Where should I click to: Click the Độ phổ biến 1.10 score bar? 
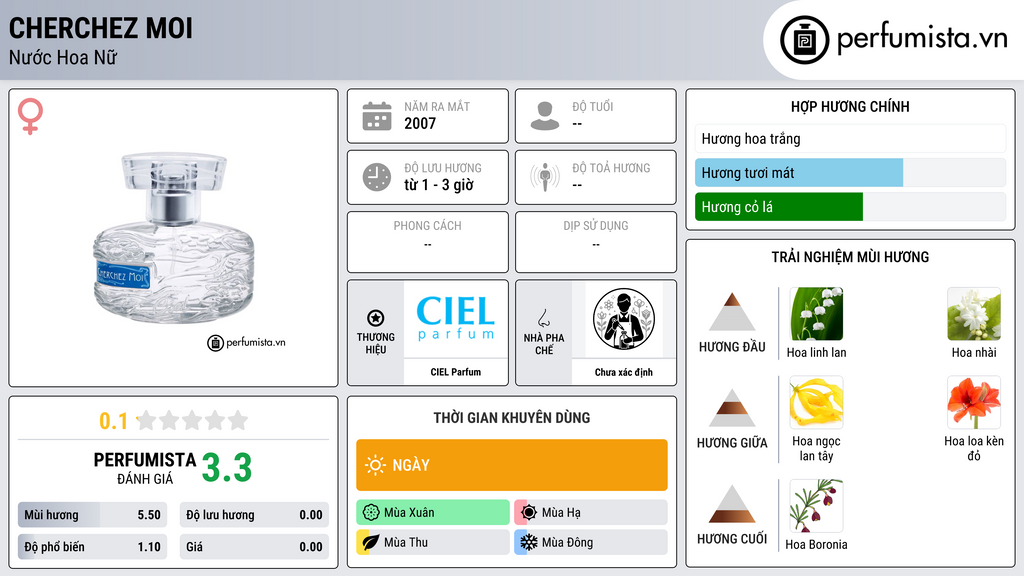(x=92, y=547)
